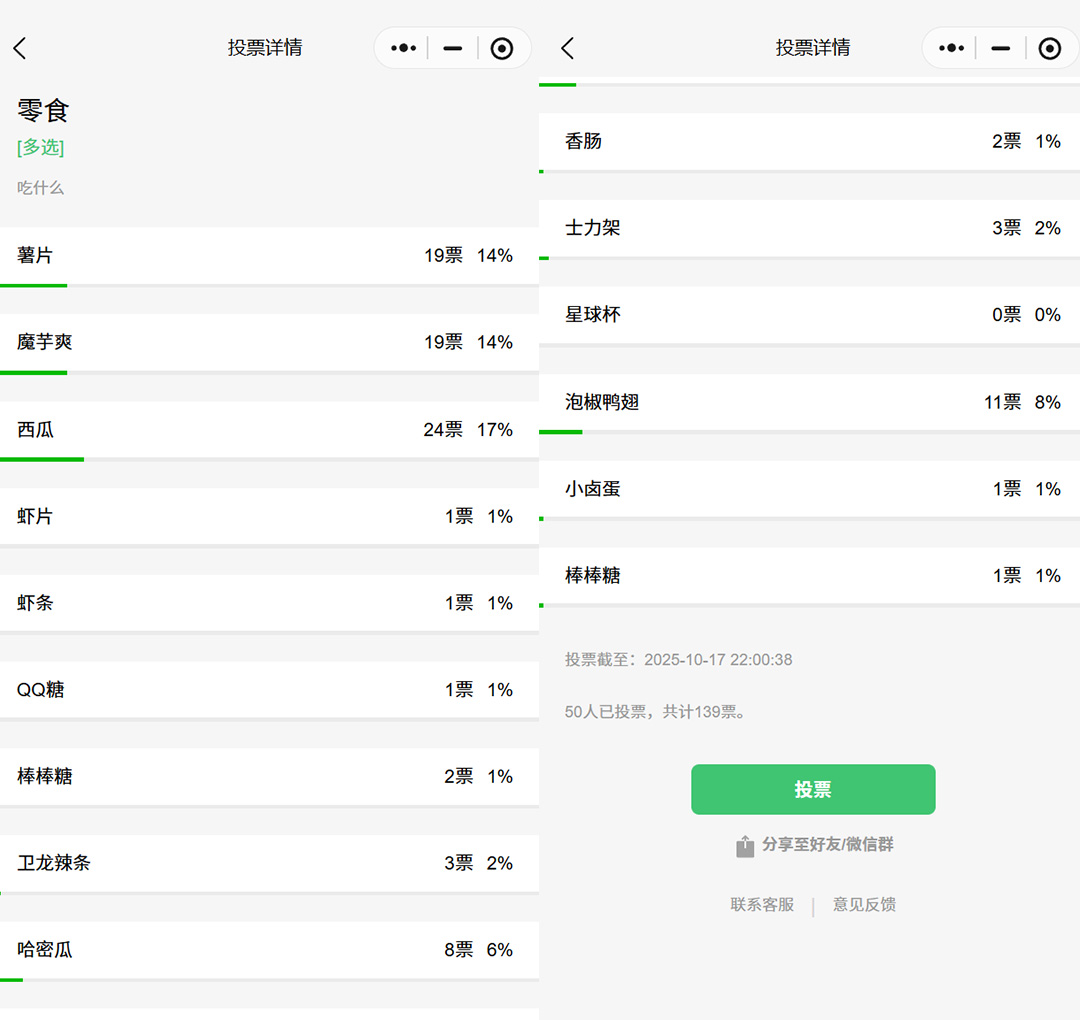The width and height of the screenshot is (1080, 1020).
Task: Click the green progress bar under 西瓜
Action: [42, 459]
